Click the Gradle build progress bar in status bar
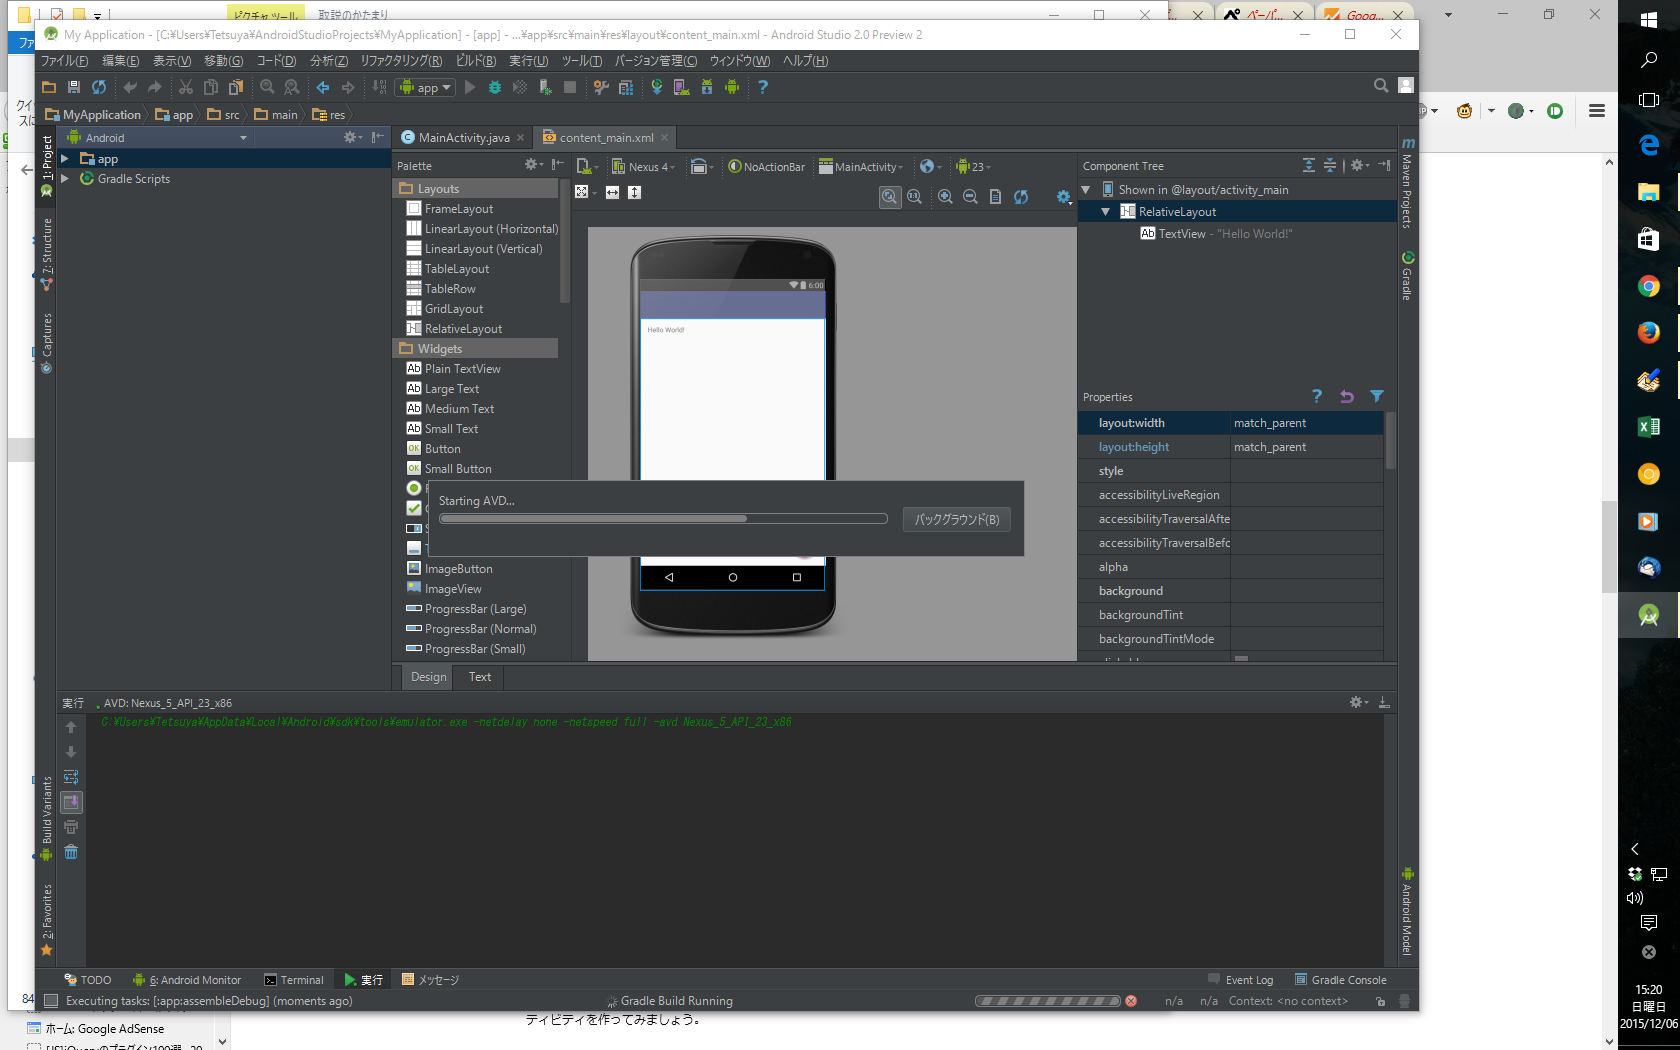The height and width of the screenshot is (1050, 1680). point(1048,1001)
